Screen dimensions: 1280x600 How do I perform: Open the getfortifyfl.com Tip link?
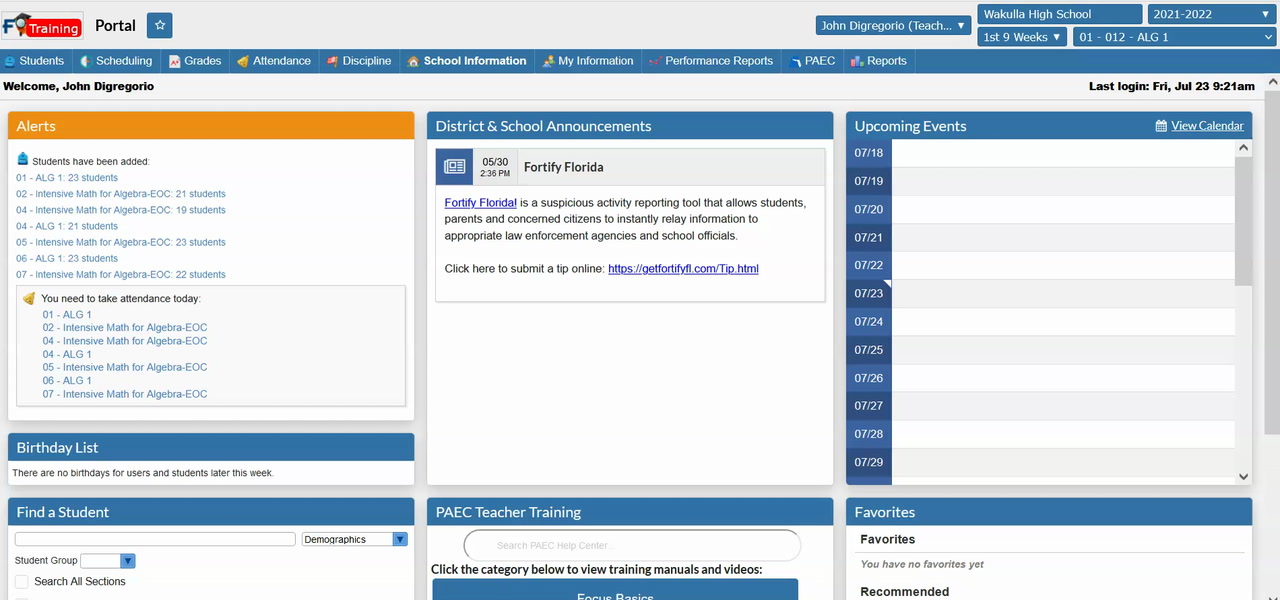[x=683, y=269]
